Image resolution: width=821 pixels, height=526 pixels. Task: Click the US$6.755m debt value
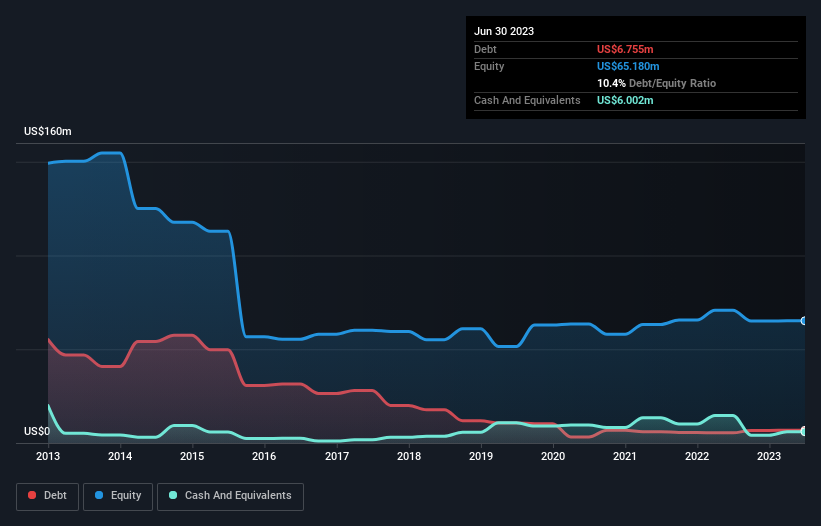[625, 49]
